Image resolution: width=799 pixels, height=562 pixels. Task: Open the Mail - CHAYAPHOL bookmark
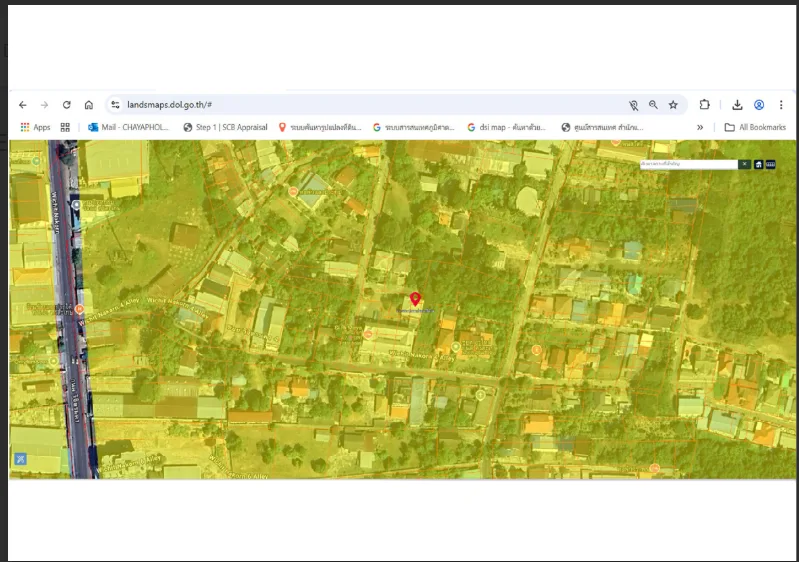pos(128,127)
